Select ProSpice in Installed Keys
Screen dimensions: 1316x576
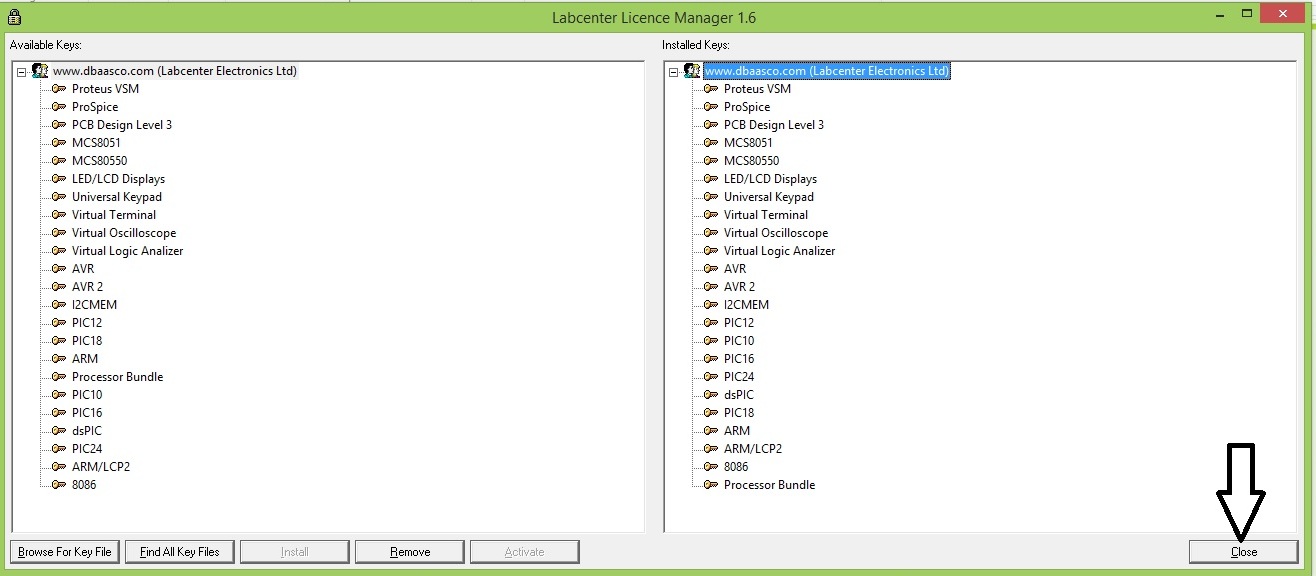point(747,107)
